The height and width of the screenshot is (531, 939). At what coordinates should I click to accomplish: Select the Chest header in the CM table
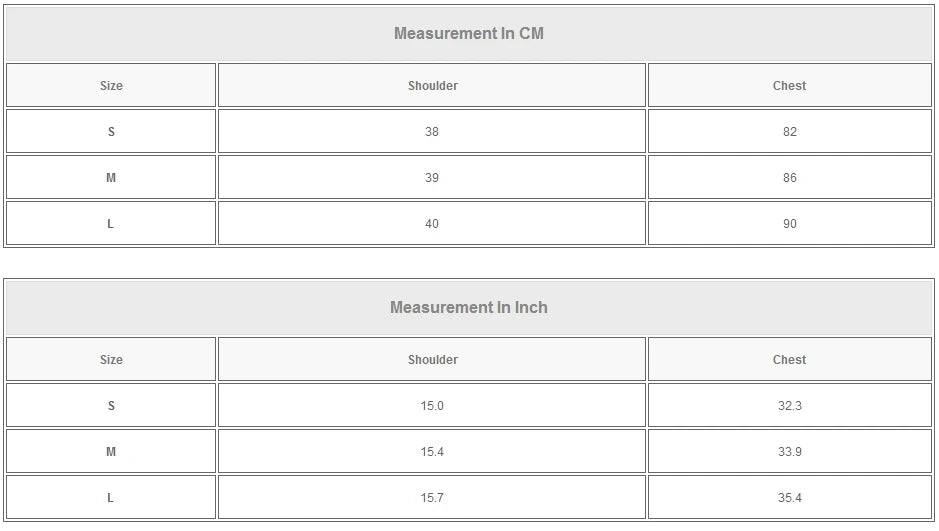click(x=789, y=86)
